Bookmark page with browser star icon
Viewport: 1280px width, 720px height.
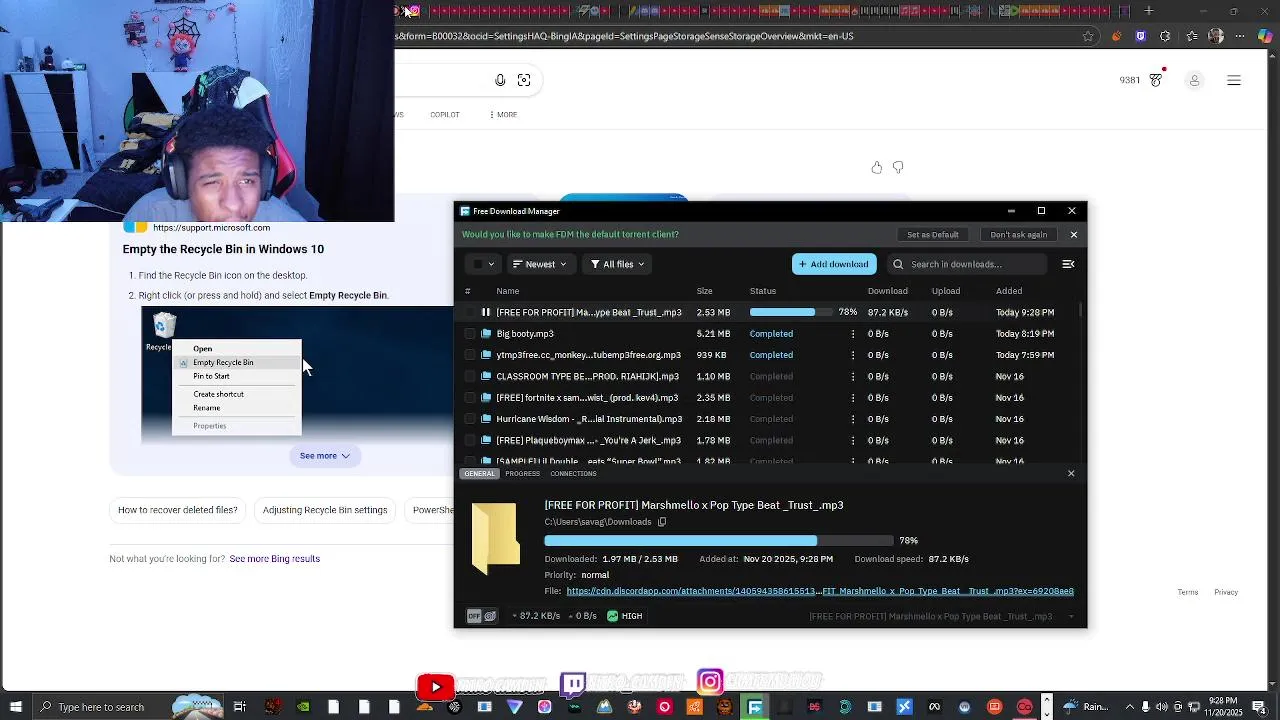(1088, 36)
